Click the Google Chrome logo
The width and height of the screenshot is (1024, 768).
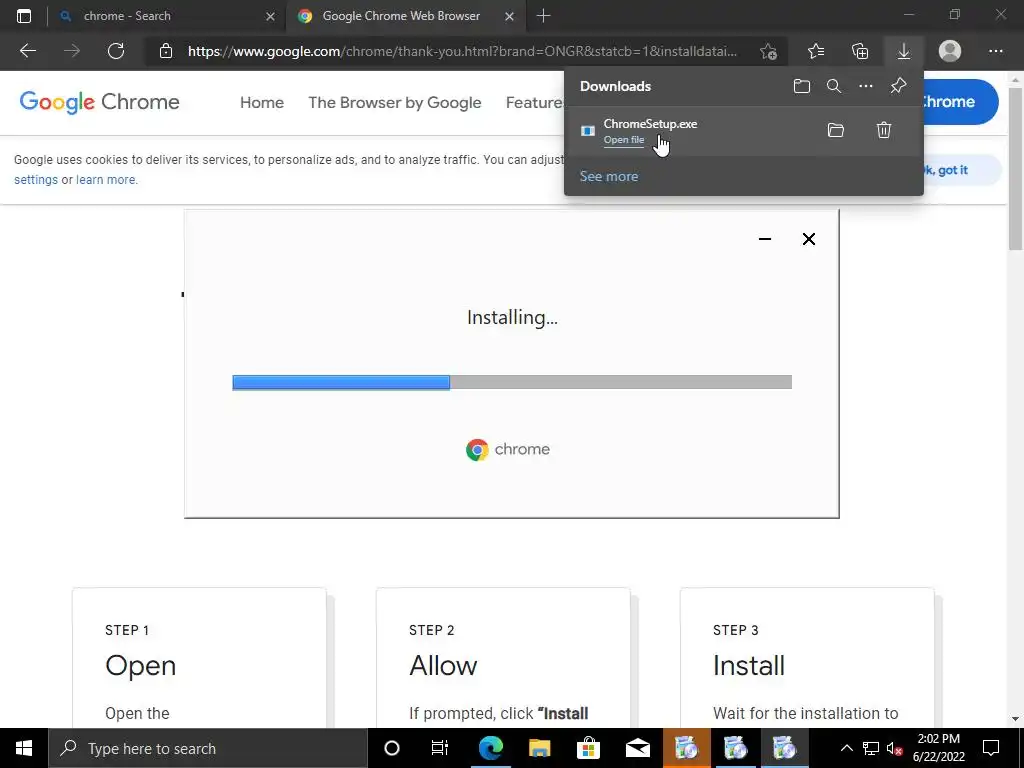tap(99, 102)
